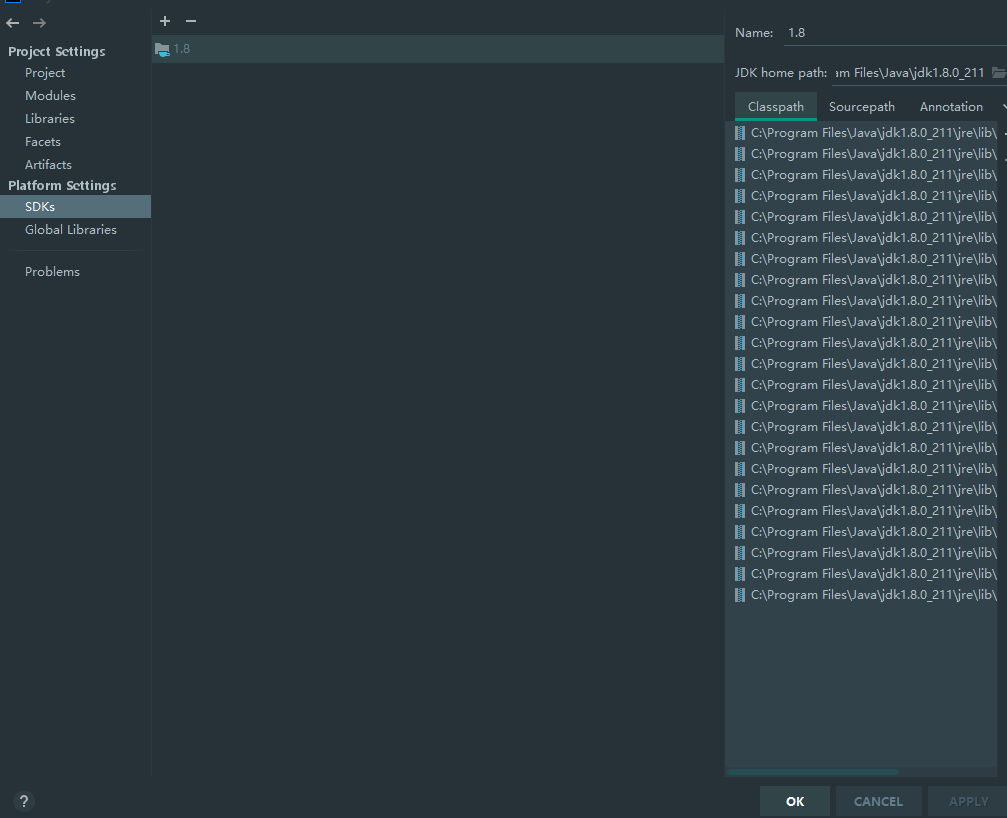Open Libraries settings page
Screen dimensions: 1007x818
(49, 119)
